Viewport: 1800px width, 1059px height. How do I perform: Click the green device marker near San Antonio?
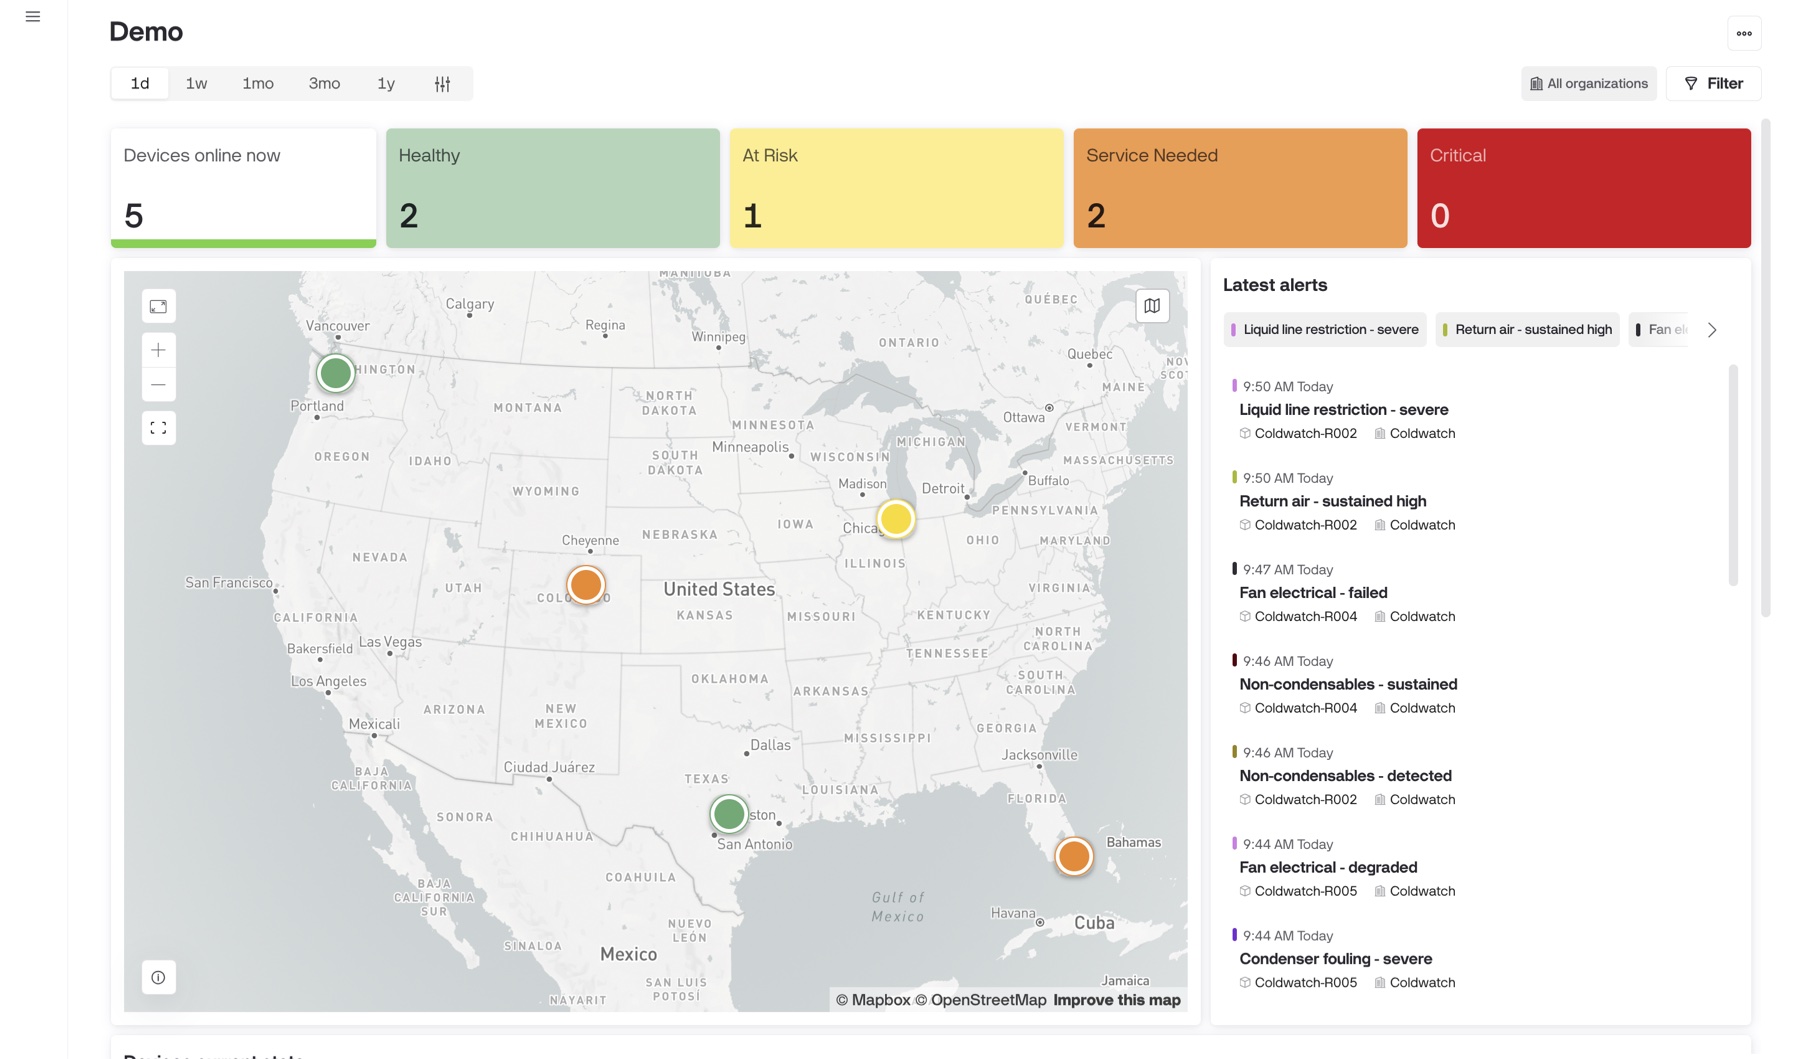point(729,814)
